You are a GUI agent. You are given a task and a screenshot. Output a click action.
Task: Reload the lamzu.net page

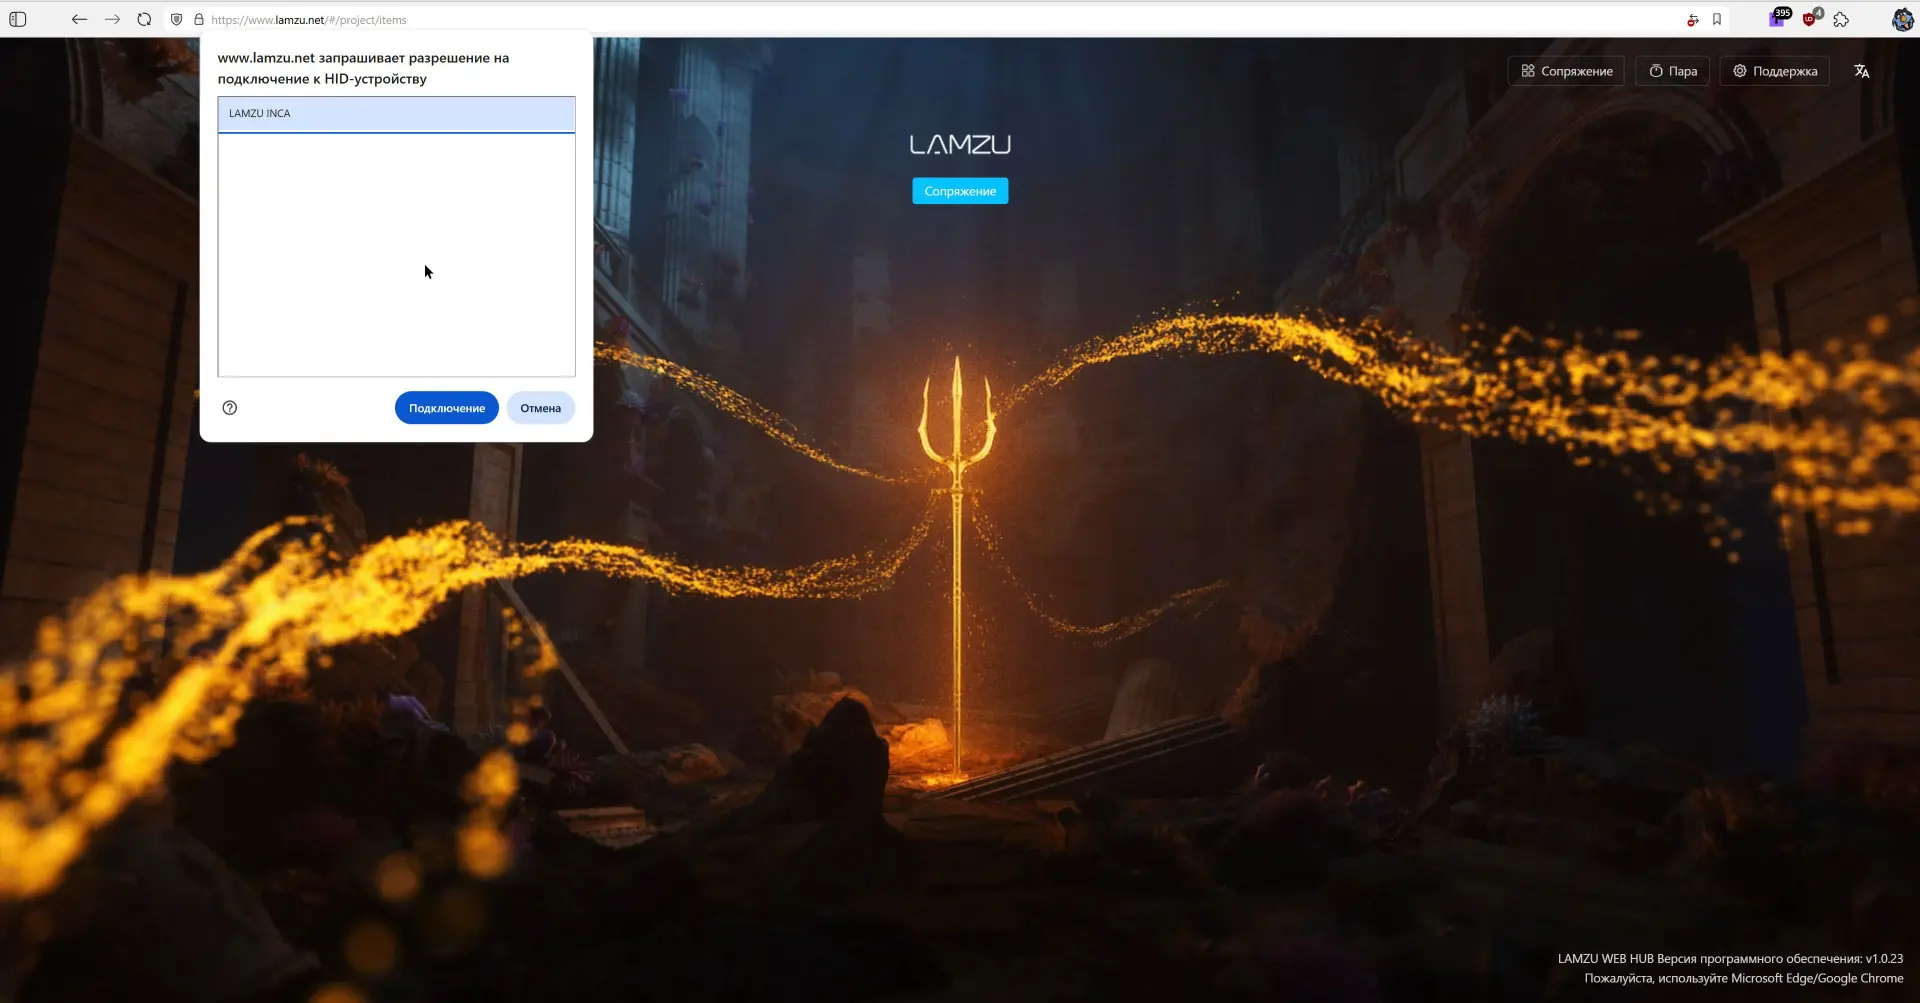[x=144, y=19]
